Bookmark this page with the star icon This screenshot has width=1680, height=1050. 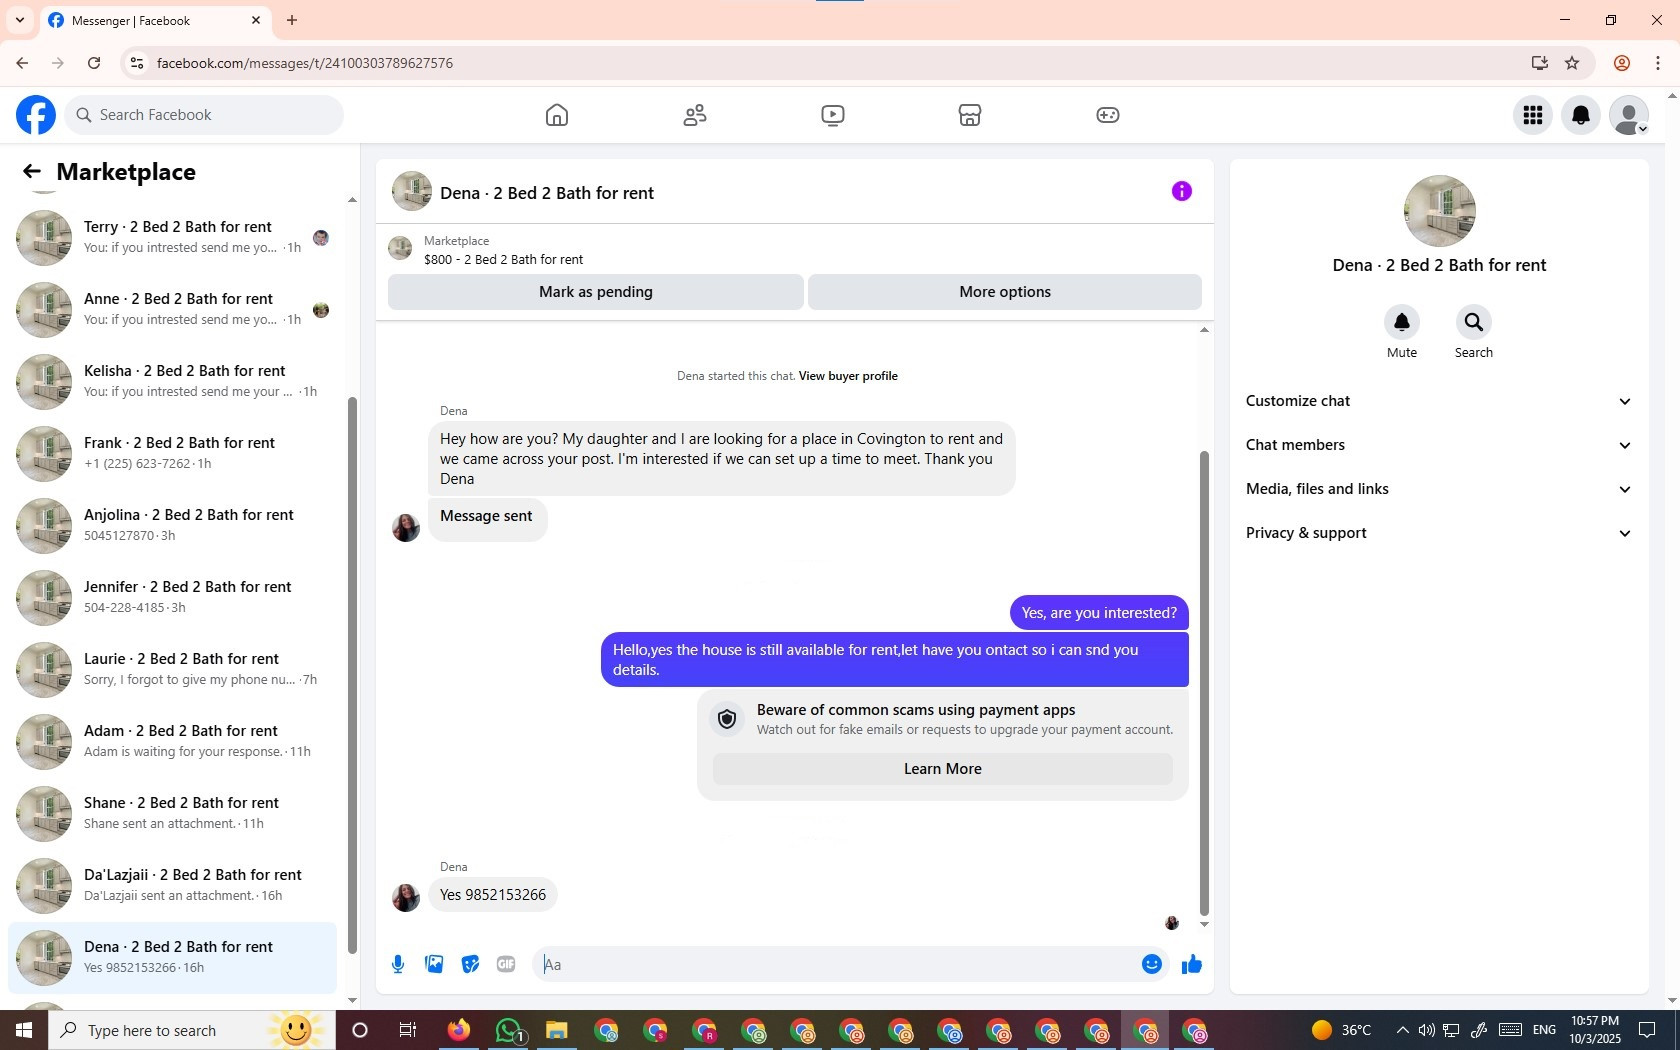coord(1572,63)
